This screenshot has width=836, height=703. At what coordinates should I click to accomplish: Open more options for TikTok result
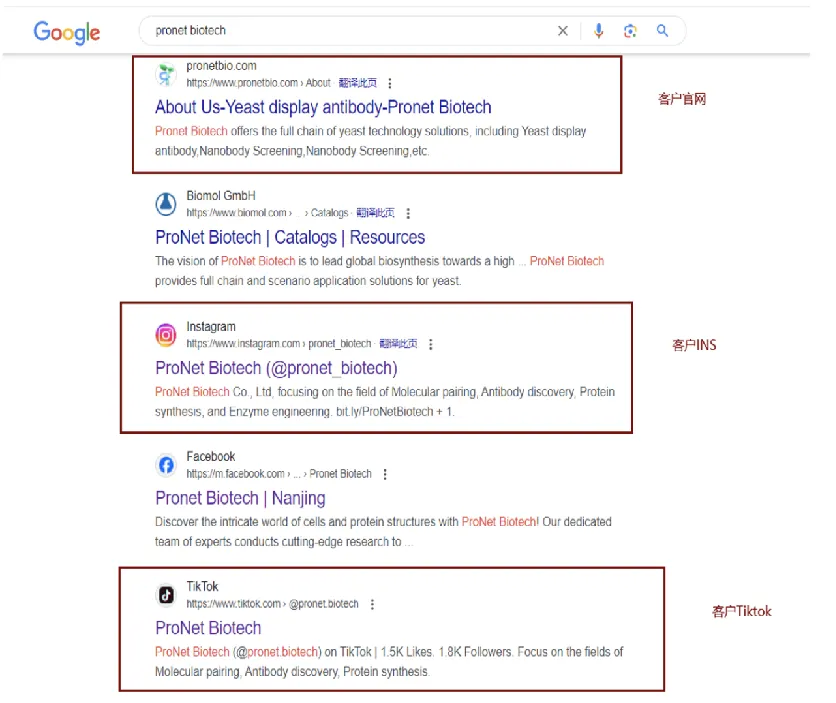pos(372,604)
